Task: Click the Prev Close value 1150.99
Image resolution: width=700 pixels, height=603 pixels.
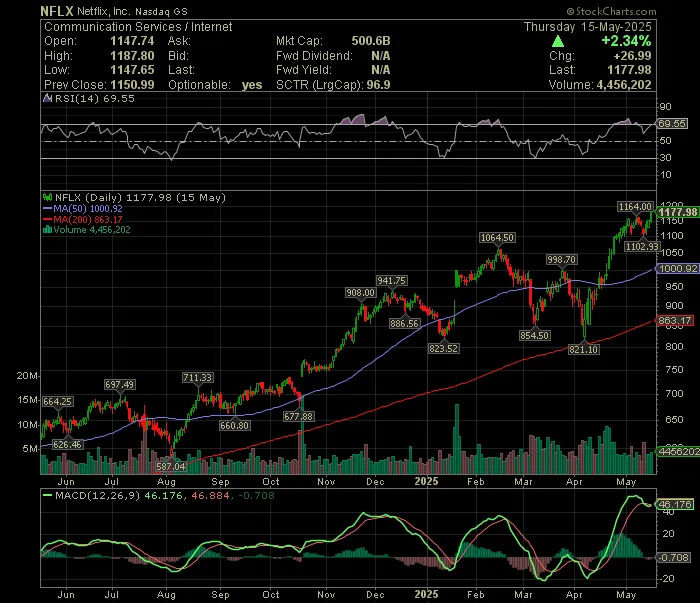Action: [132, 85]
